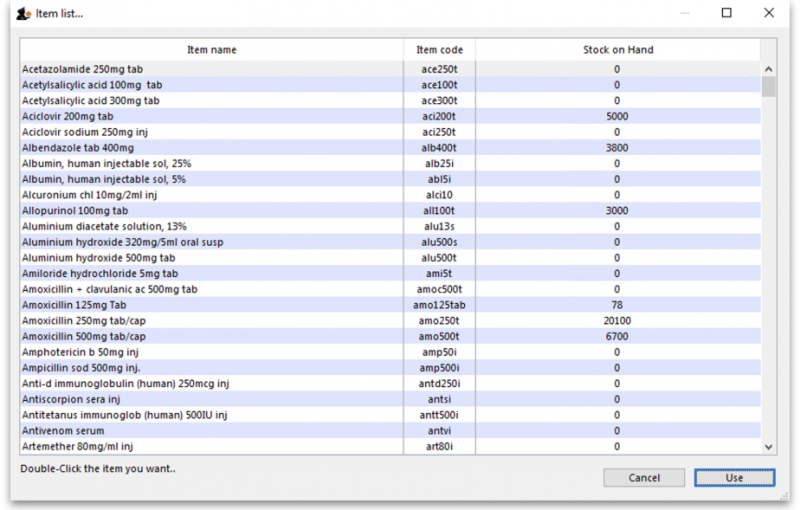This screenshot has height=510, width=800.
Task: Choose Allopurinol 100mg tab item
Action: pos(75,211)
